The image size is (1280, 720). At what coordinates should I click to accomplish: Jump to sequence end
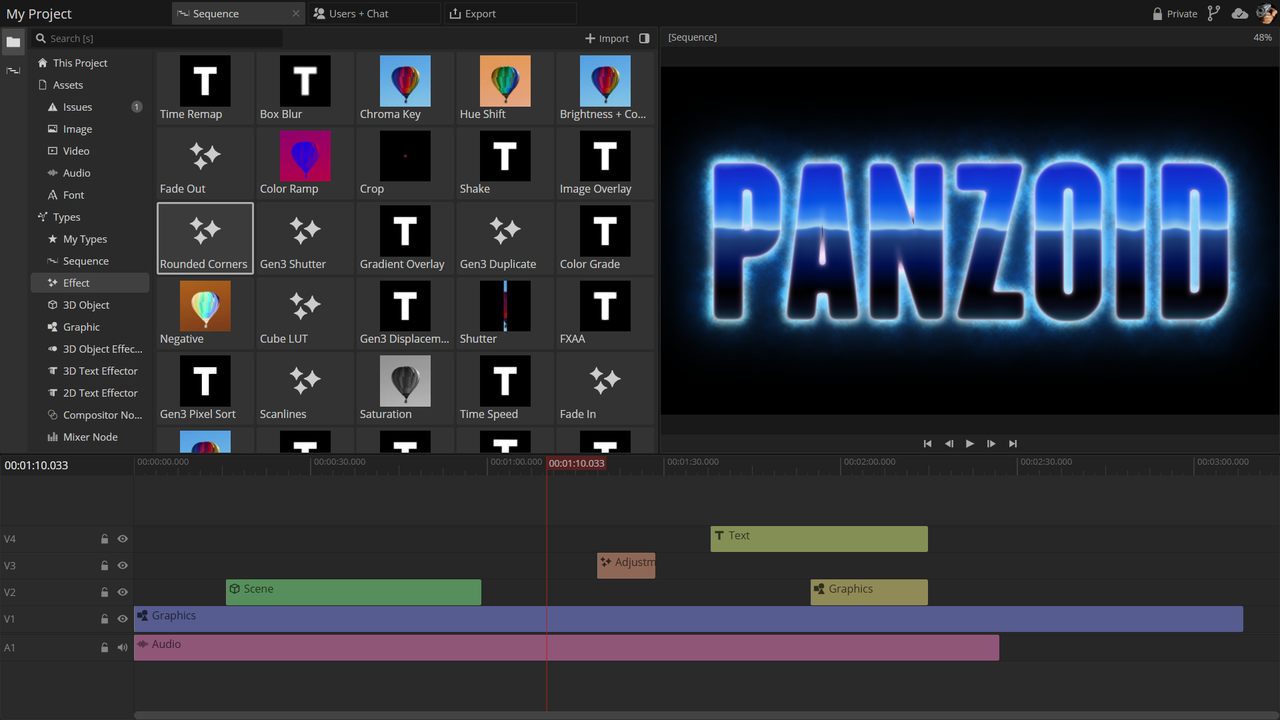(1013, 444)
